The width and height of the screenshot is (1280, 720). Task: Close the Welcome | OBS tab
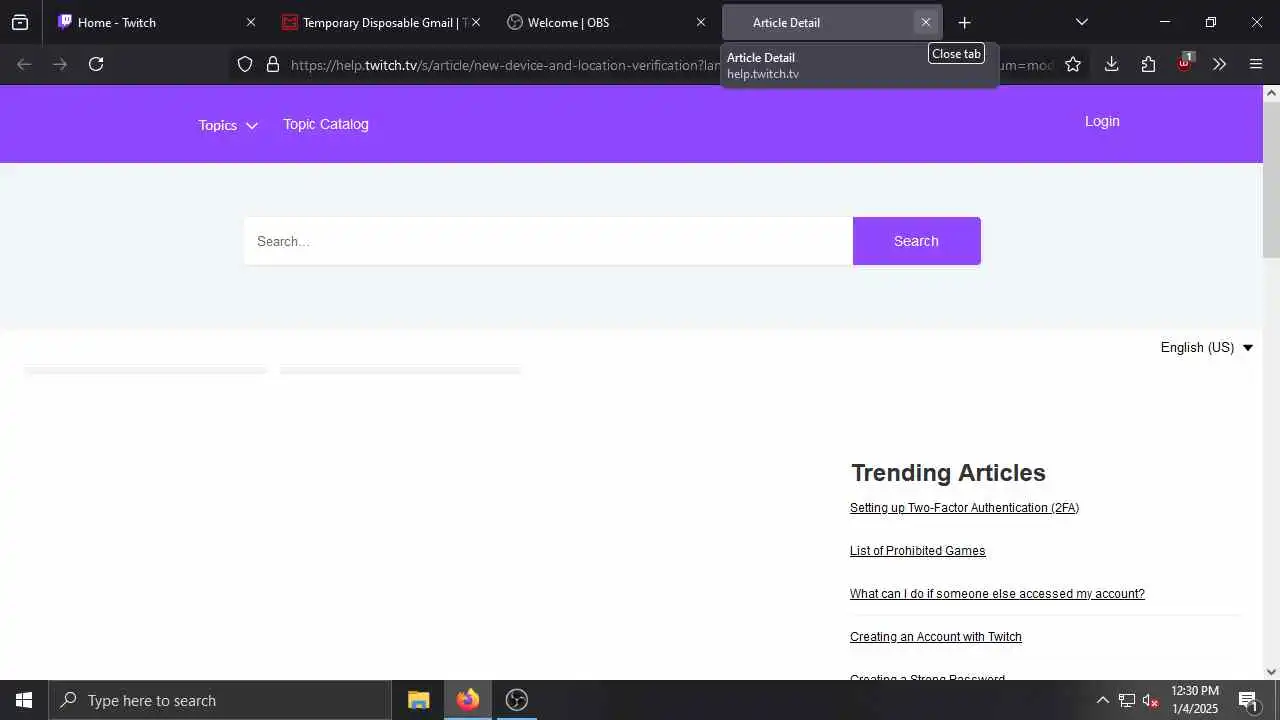pos(701,22)
